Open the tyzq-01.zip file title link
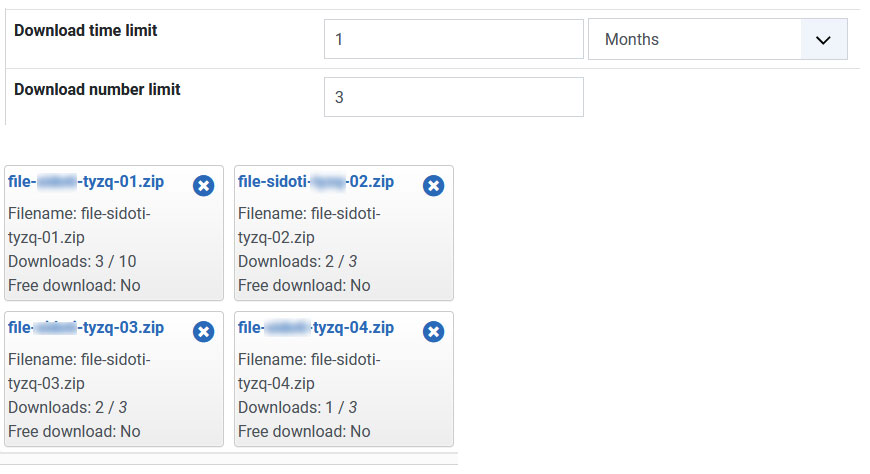Image resolution: width=870 pixels, height=474 pixels. (x=86, y=182)
